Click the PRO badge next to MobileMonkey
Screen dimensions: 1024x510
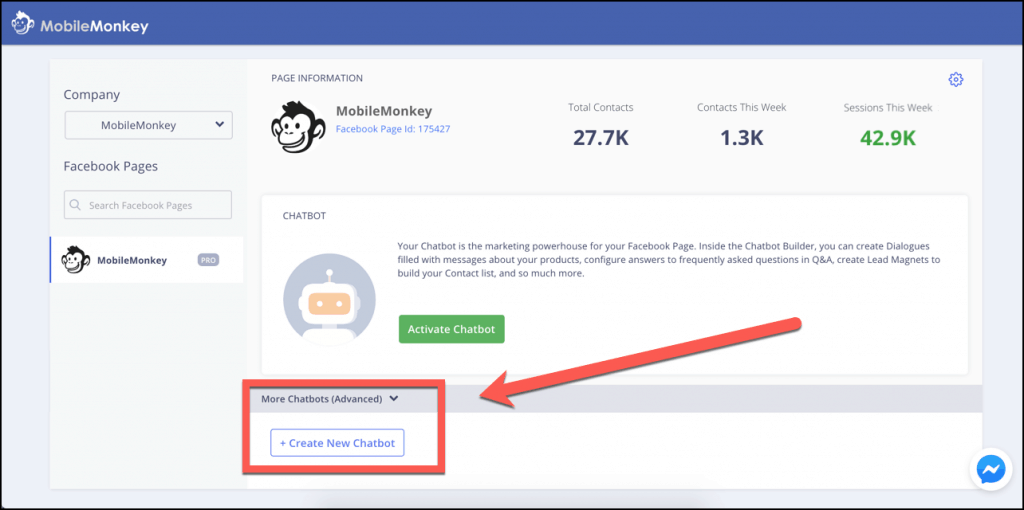[x=208, y=260]
